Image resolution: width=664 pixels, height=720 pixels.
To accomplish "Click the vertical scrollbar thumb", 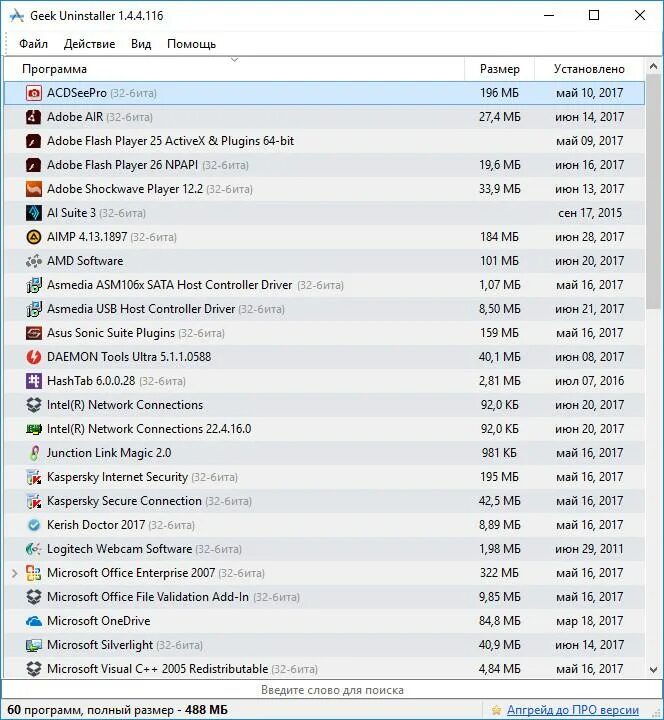I will (x=653, y=193).
